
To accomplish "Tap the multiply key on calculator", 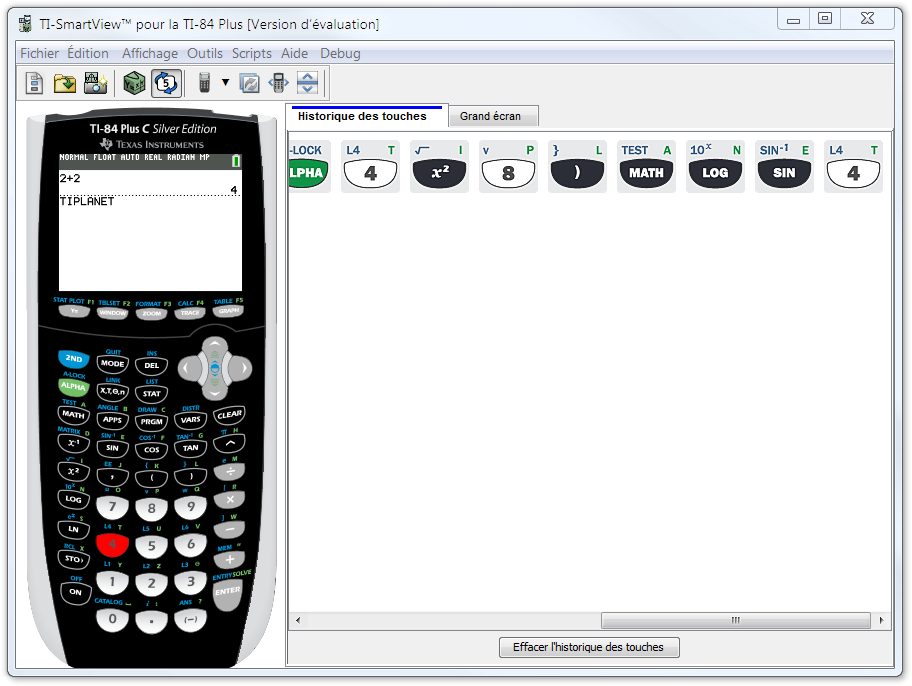I will [x=229, y=499].
